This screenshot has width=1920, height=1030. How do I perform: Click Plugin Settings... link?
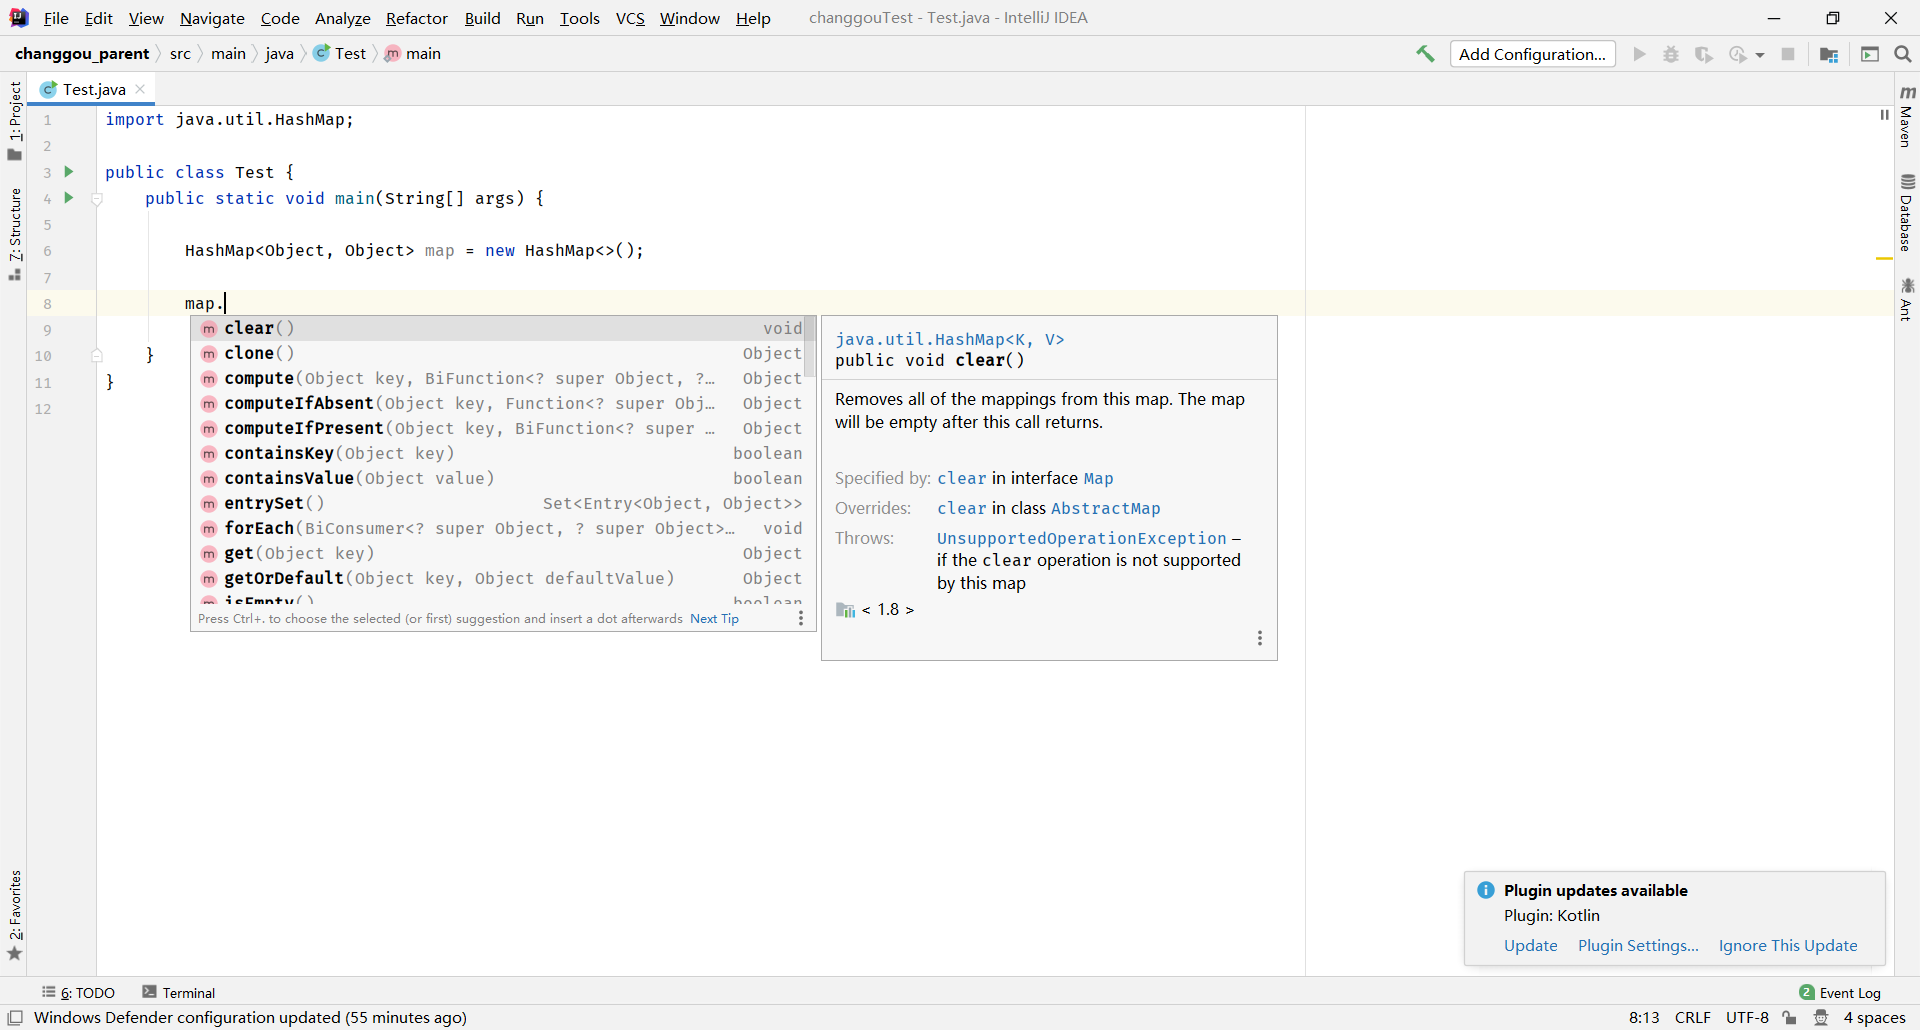click(1638, 946)
